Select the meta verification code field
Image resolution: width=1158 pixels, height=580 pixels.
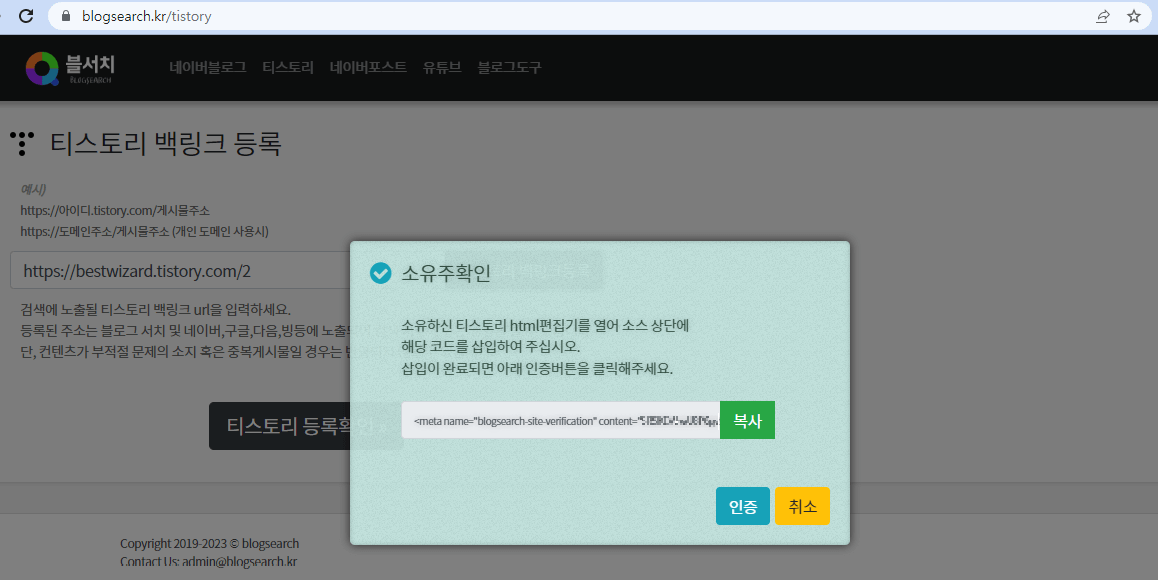point(561,420)
